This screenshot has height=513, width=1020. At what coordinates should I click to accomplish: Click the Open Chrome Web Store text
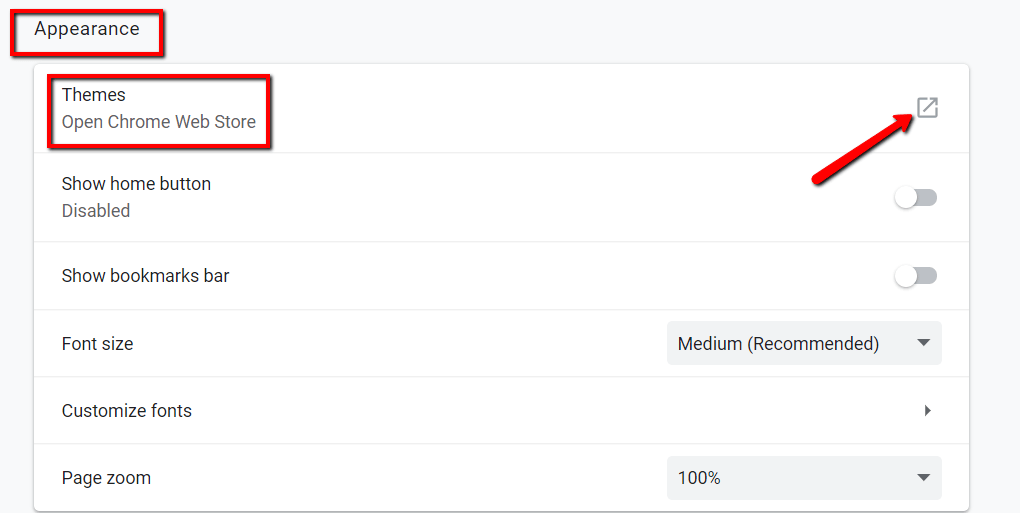[x=159, y=122]
